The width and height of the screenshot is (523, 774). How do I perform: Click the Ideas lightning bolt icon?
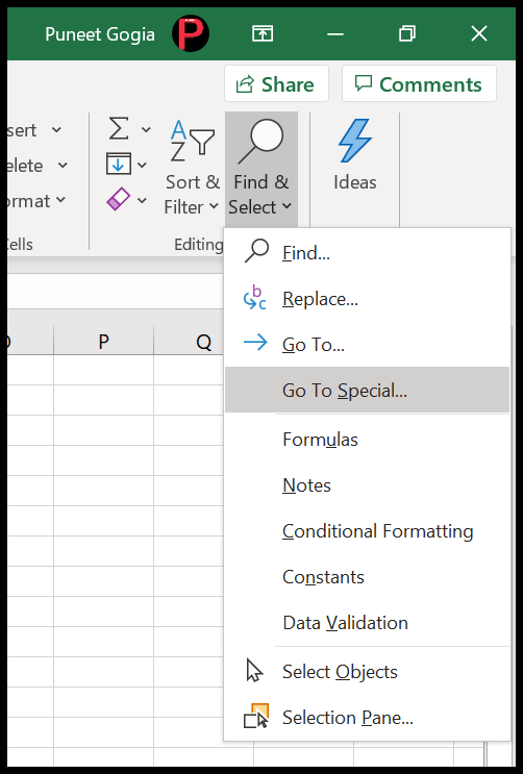tap(354, 141)
